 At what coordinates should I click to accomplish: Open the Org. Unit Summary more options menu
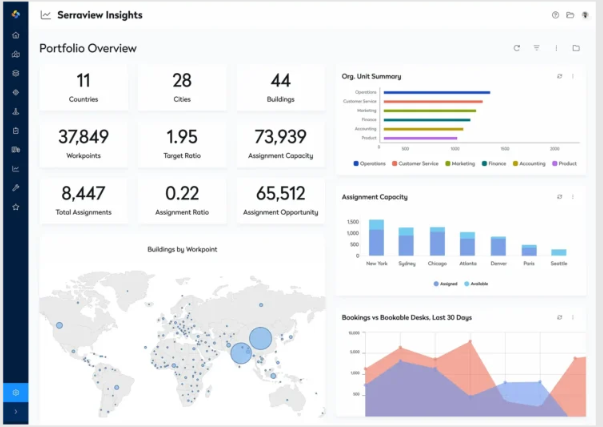point(573,77)
